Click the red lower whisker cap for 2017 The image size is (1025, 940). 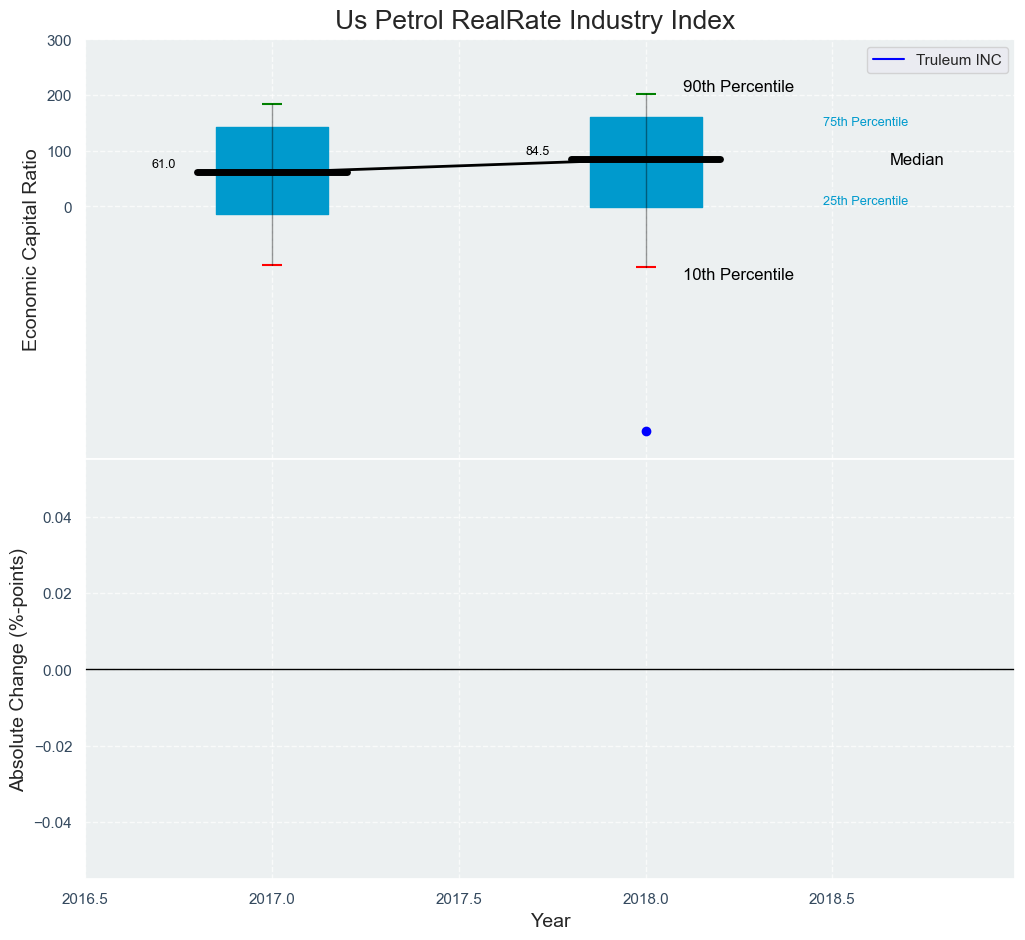pos(272,265)
